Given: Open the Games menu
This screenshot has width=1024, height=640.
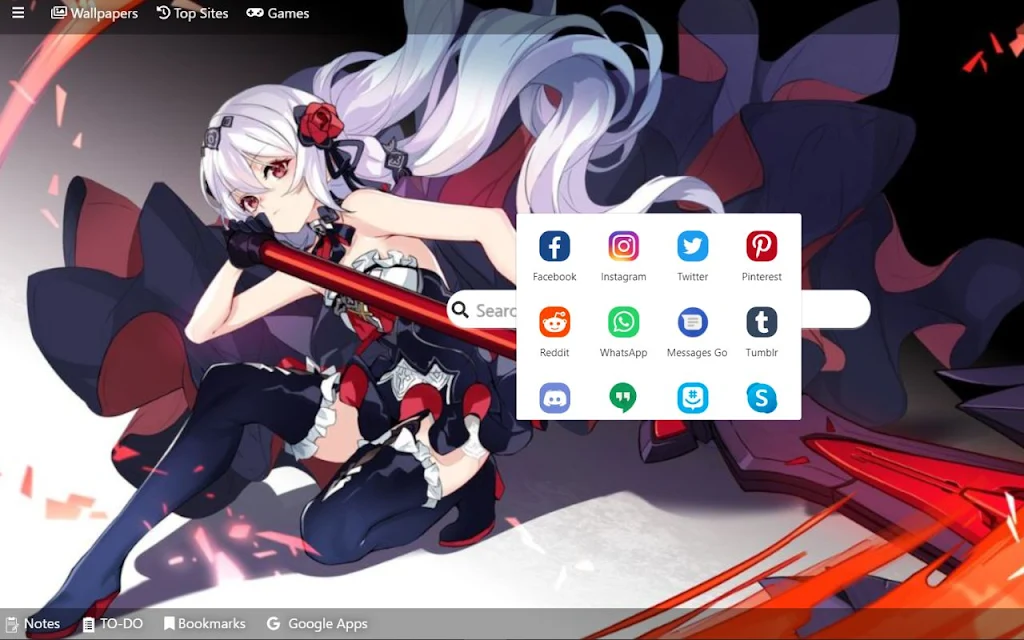Looking at the screenshot, I should [278, 13].
